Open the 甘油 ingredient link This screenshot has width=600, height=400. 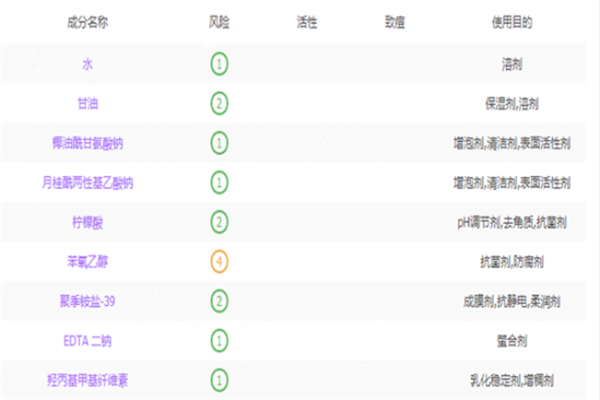88,103
